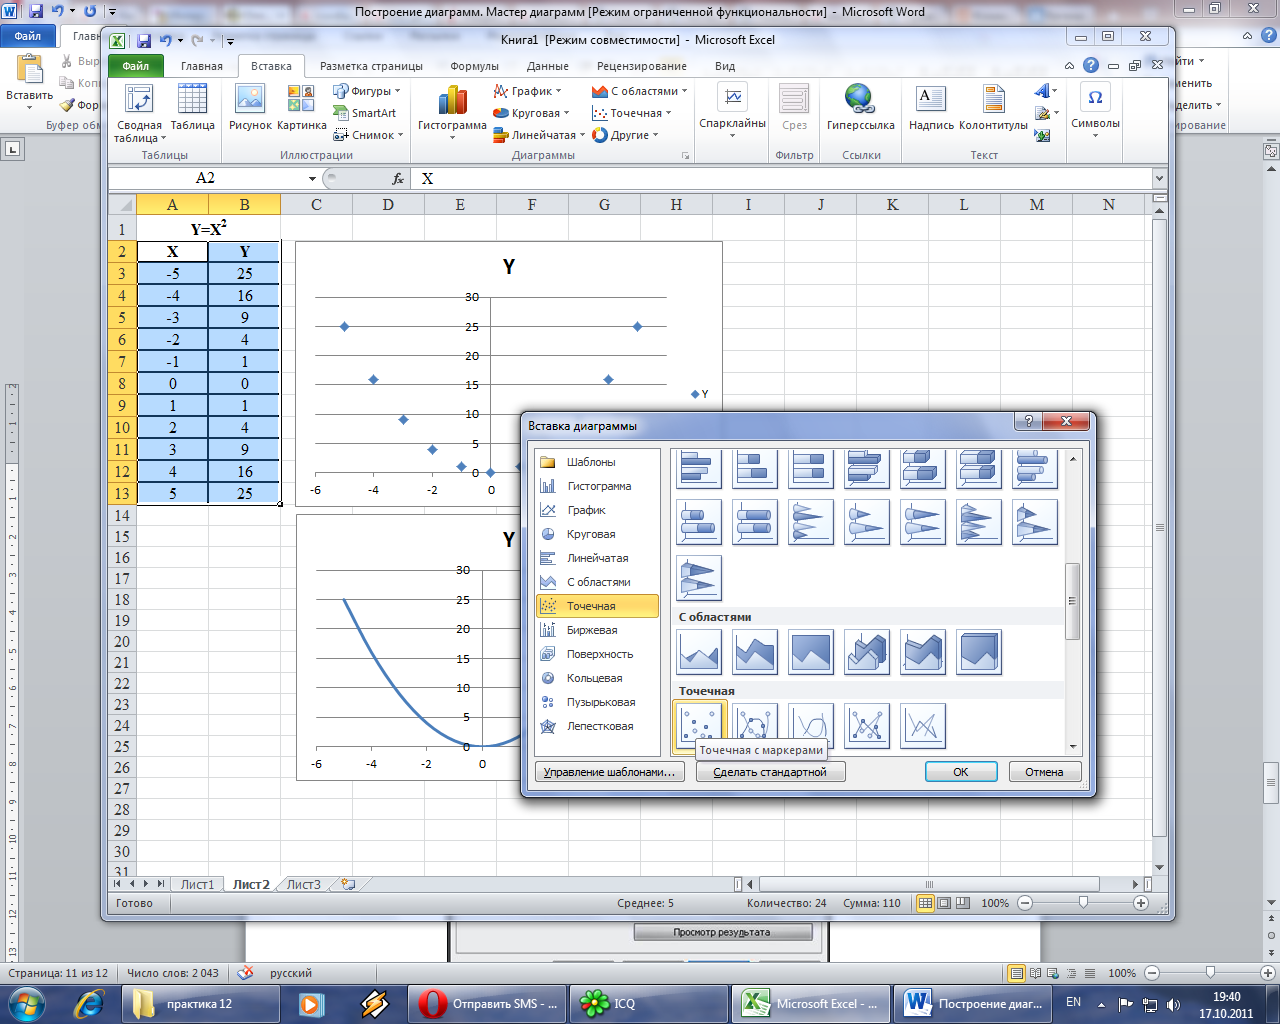Open ICQ from taskbar
Screen dimensions: 1280x1024
[647, 1003]
